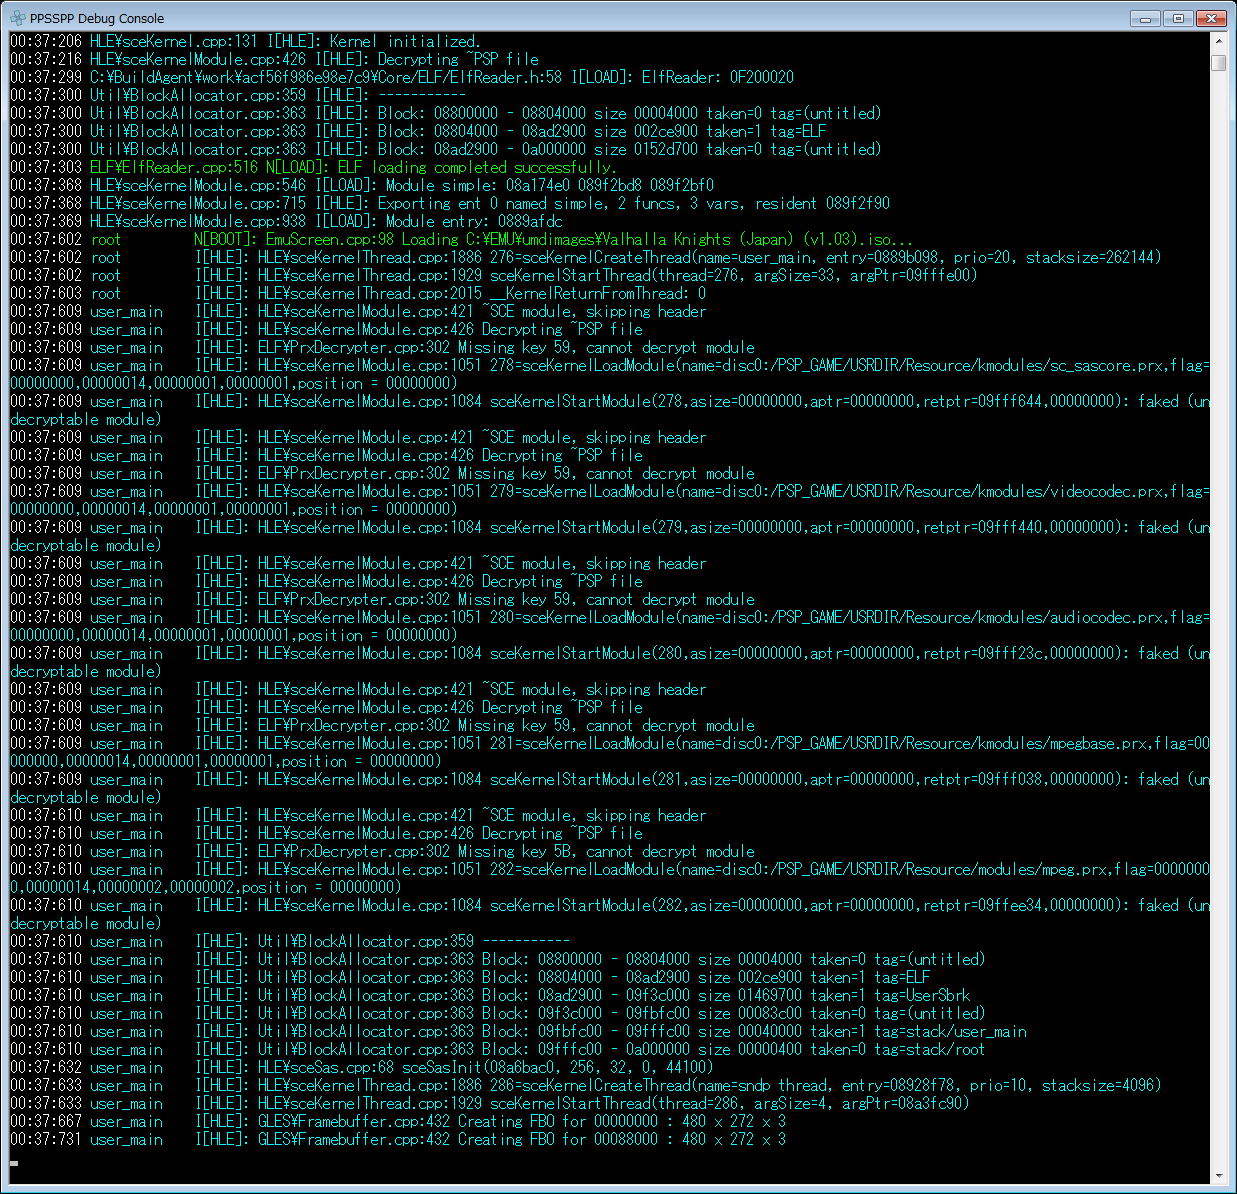
Task: Select the sceKernelLoadModule line for audiocodec.prx
Action: pyautogui.click(x=610, y=626)
